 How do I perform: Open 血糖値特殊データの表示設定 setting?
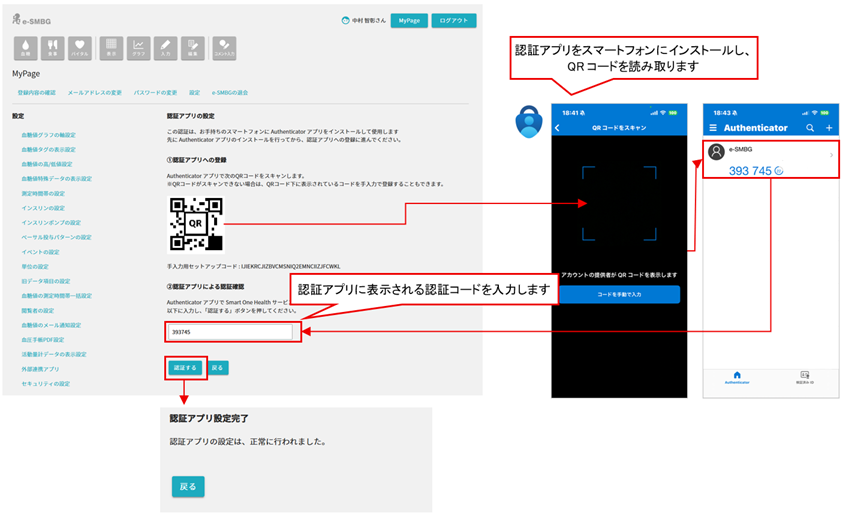click(x=56, y=179)
